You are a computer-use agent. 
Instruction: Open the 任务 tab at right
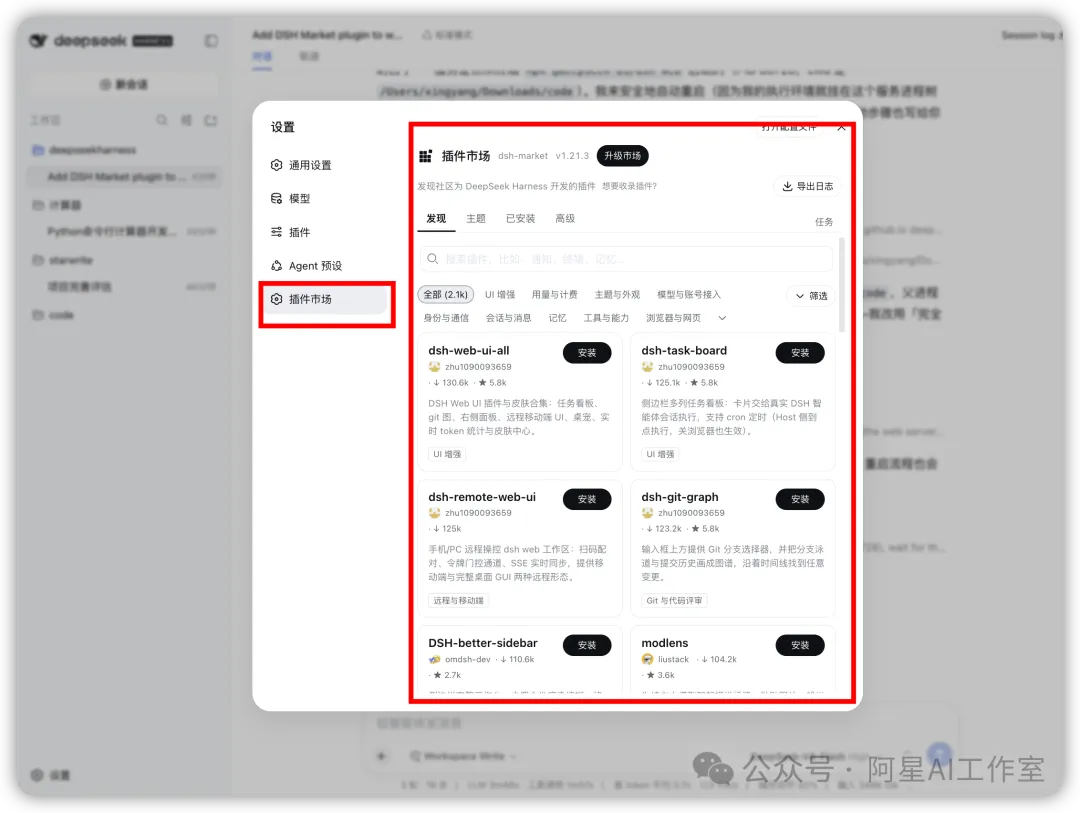(x=824, y=222)
